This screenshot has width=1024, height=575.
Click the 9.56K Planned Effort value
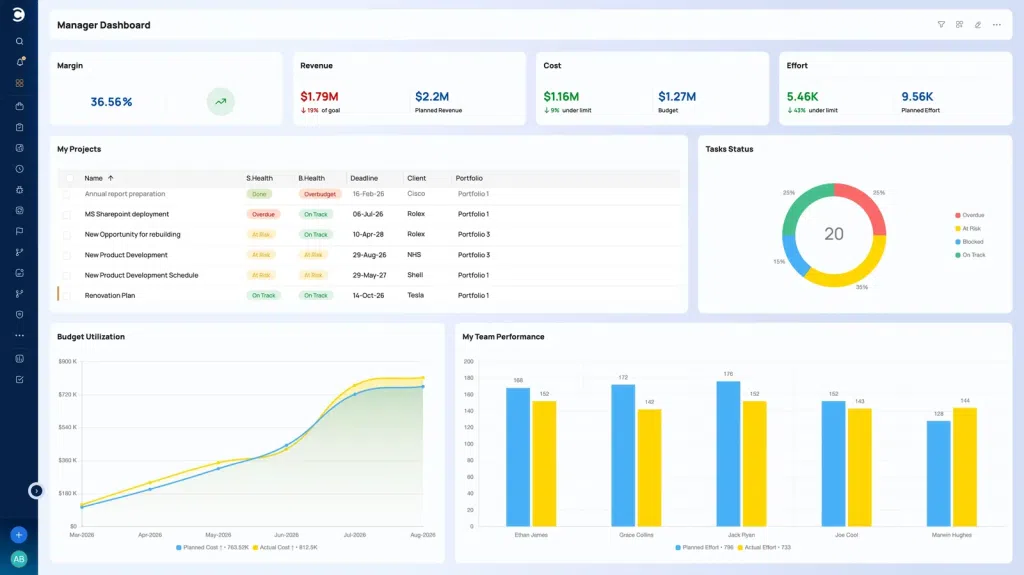click(x=917, y=97)
